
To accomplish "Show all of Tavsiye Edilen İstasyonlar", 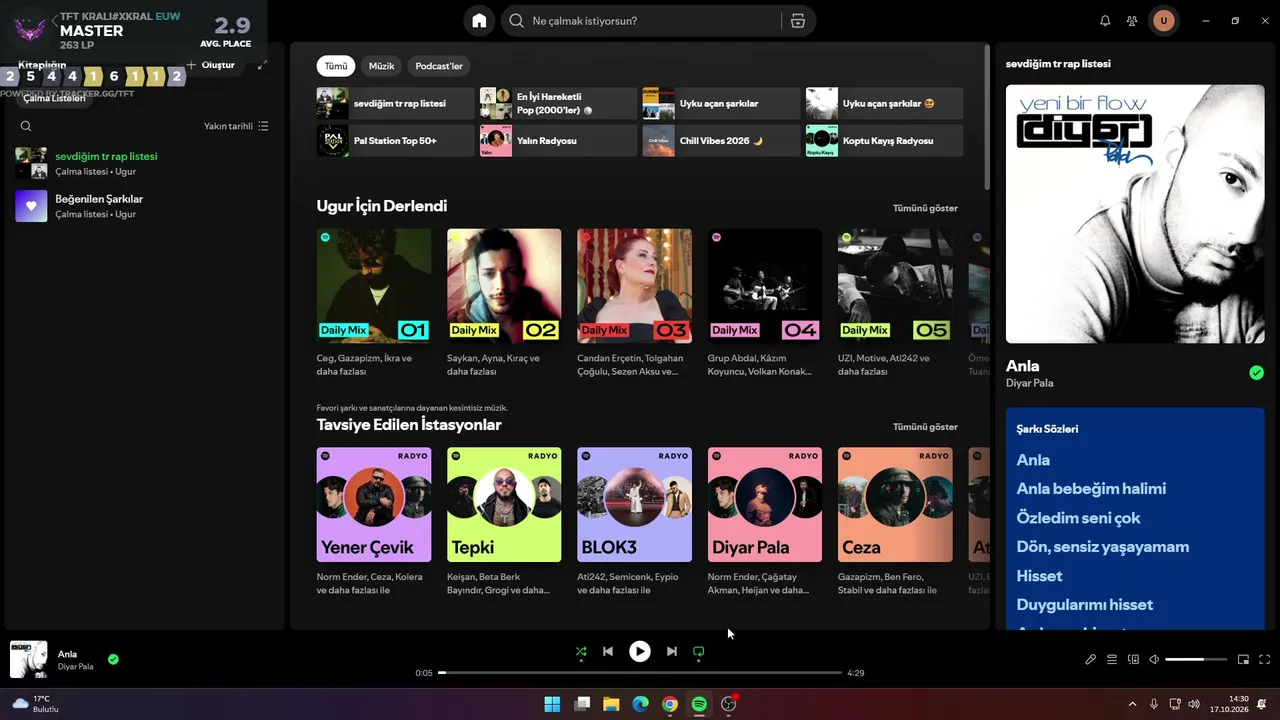I will point(925,427).
